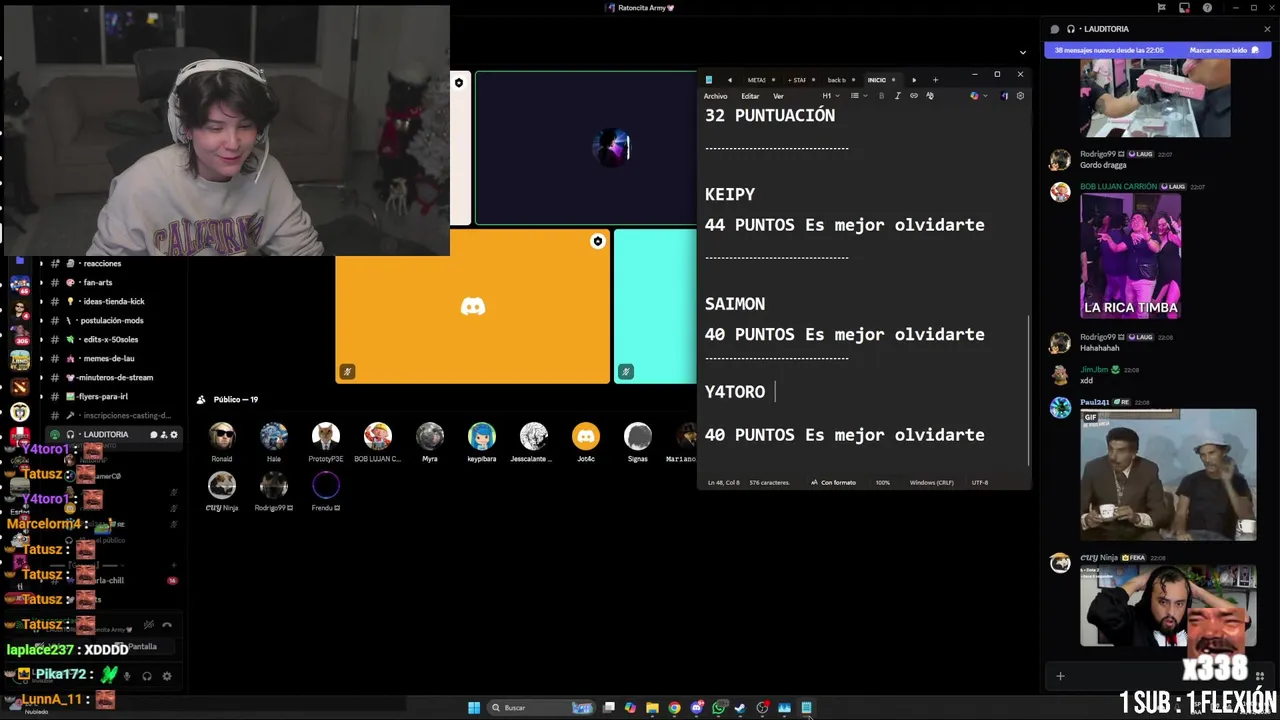Open the fan-arts channel
The height and width of the screenshot is (720, 1280).
(x=100, y=283)
